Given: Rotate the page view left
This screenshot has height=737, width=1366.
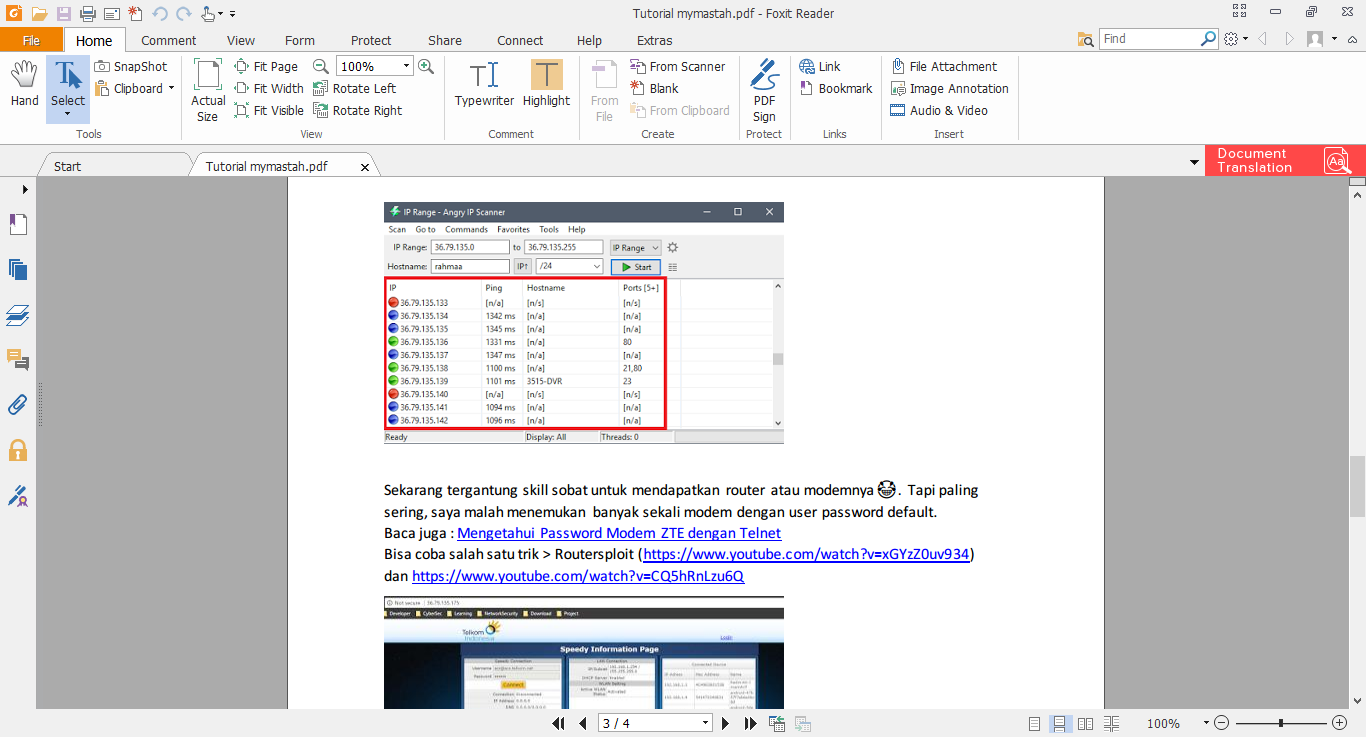Looking at the screenshot, I should (354, 88).
